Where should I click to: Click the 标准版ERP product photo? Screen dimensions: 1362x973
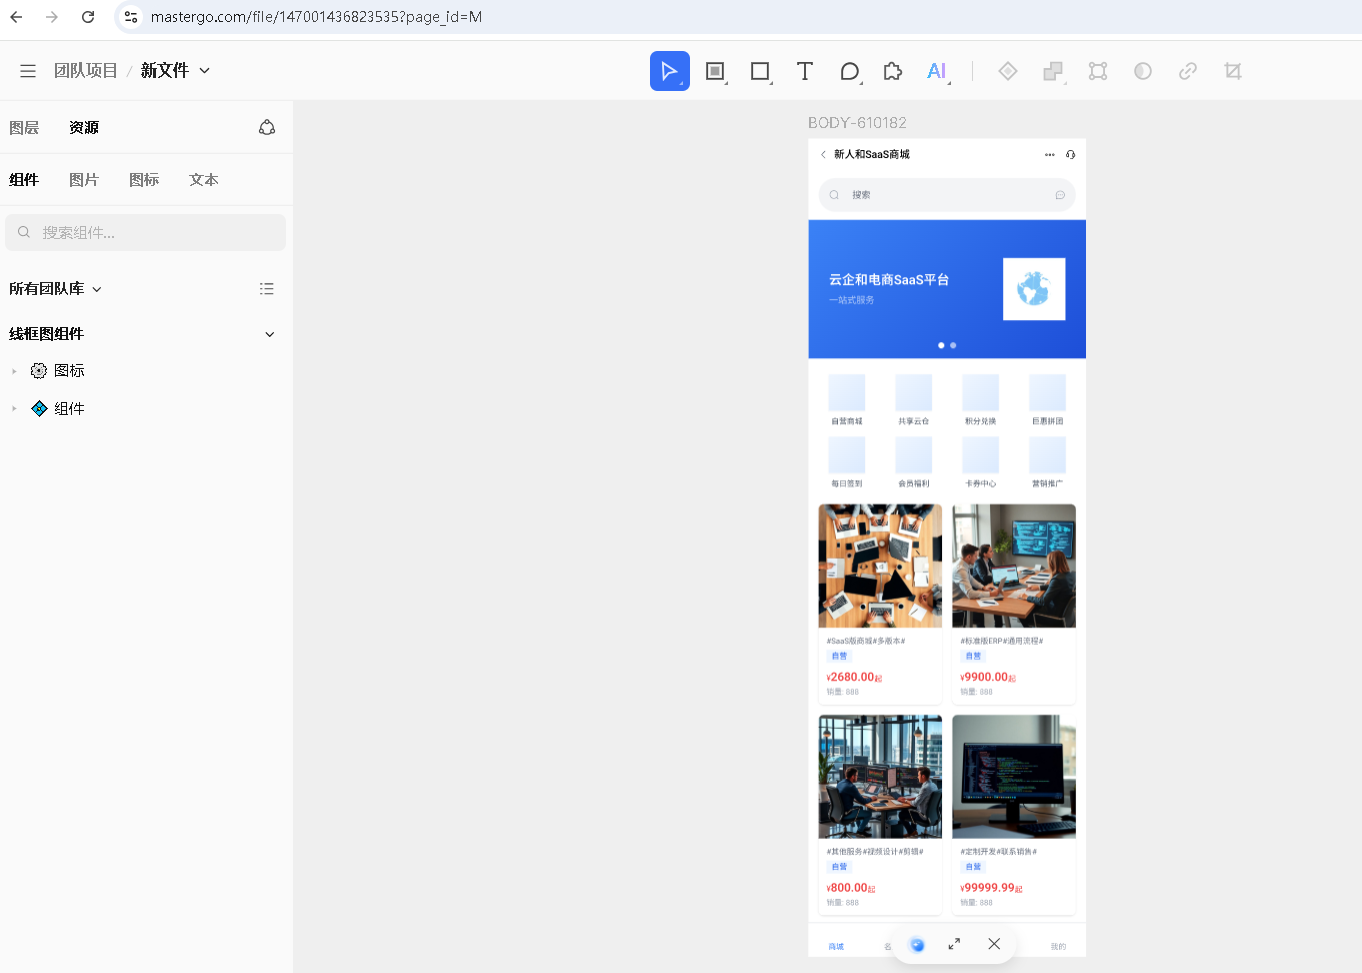(x=1014, y=566)
